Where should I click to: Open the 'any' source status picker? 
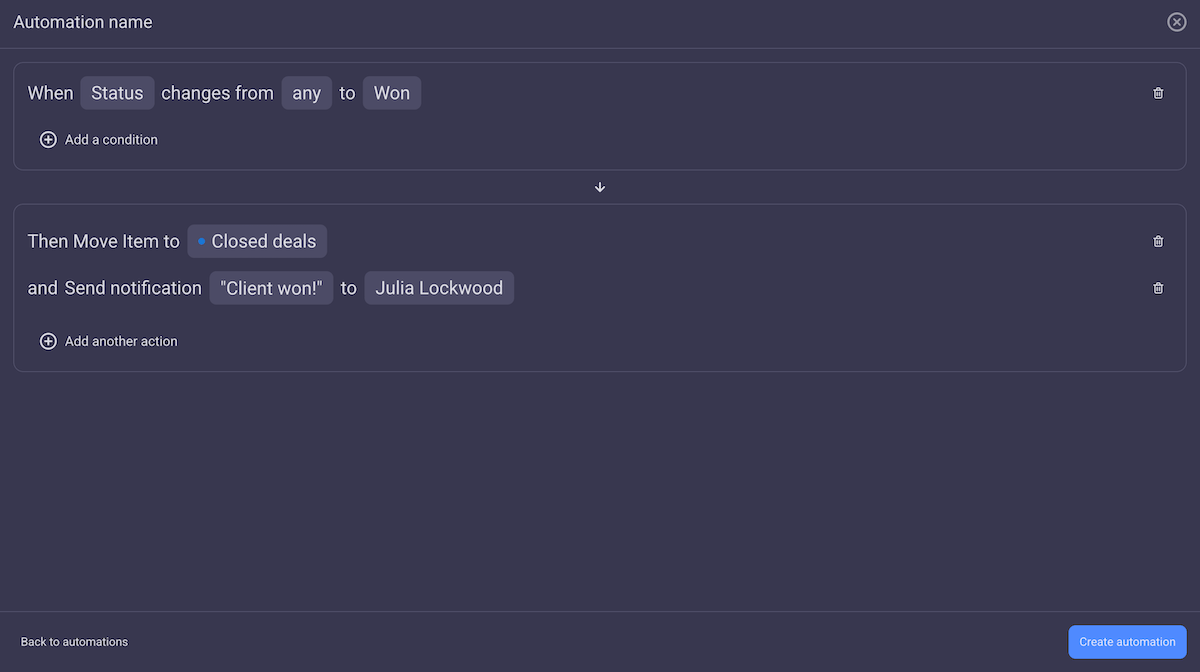306,92
